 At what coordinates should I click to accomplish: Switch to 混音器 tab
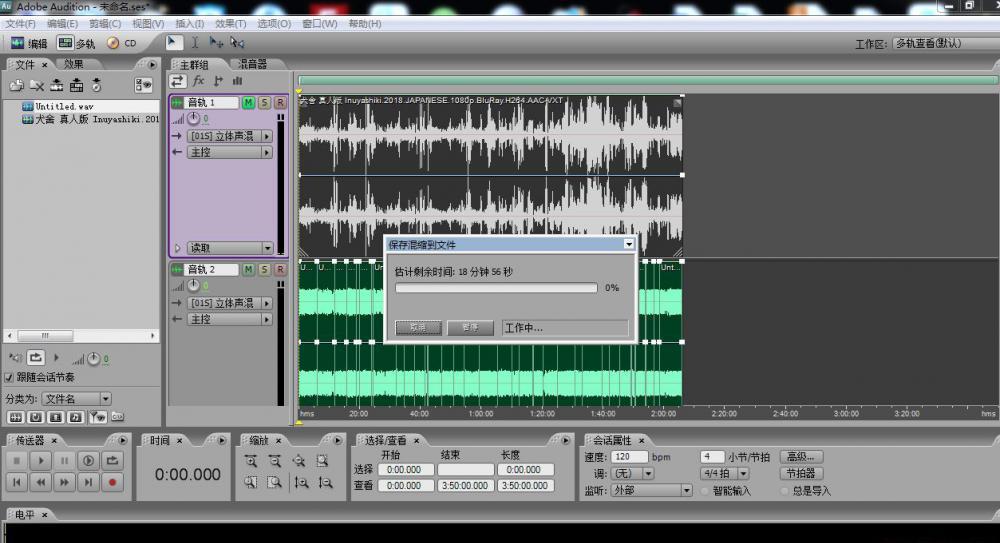pyautogui.click(x=253, y=64)
